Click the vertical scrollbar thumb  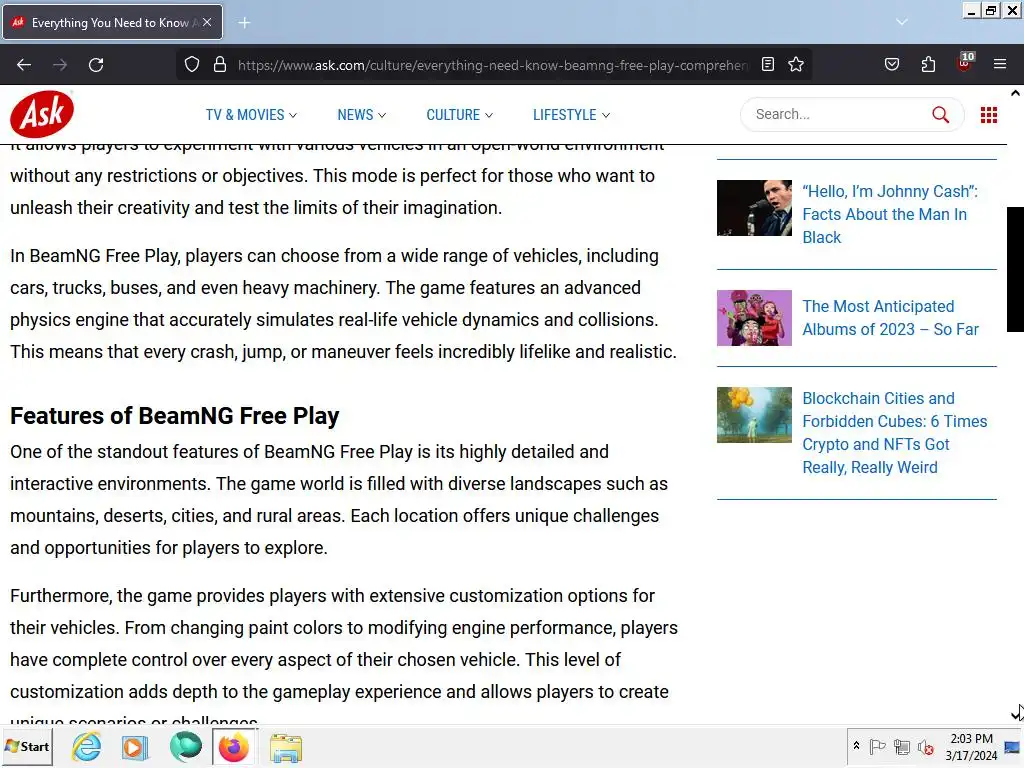1016,269
